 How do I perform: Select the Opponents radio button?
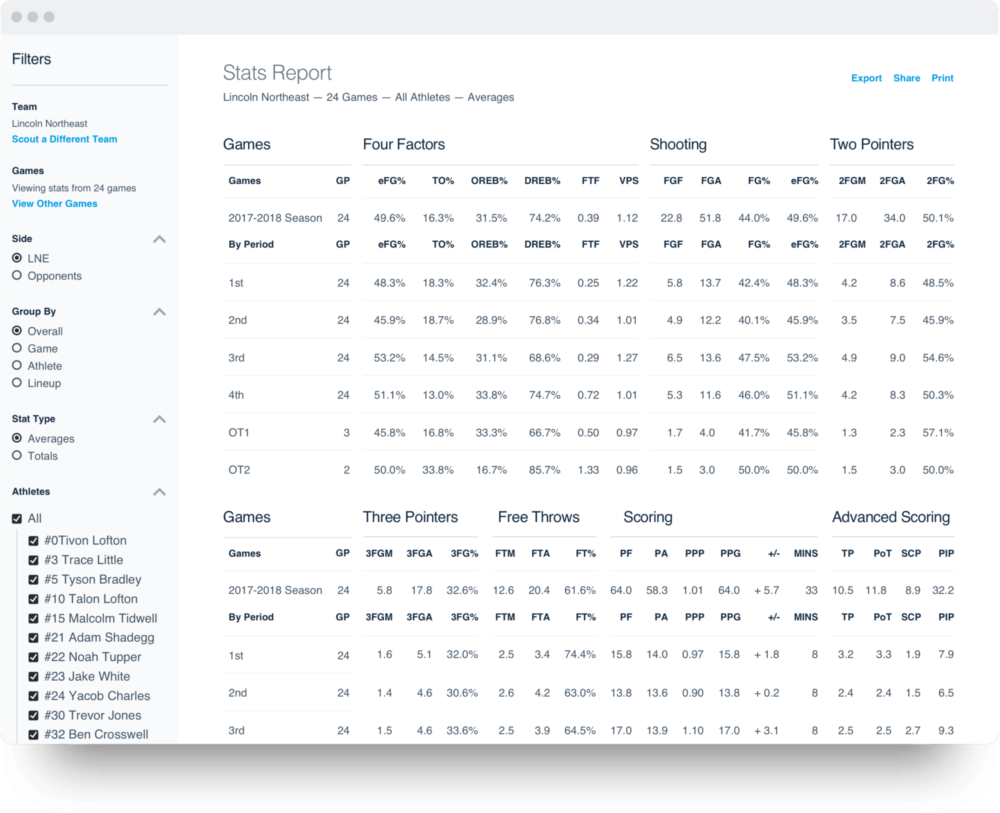pos(17,276)
